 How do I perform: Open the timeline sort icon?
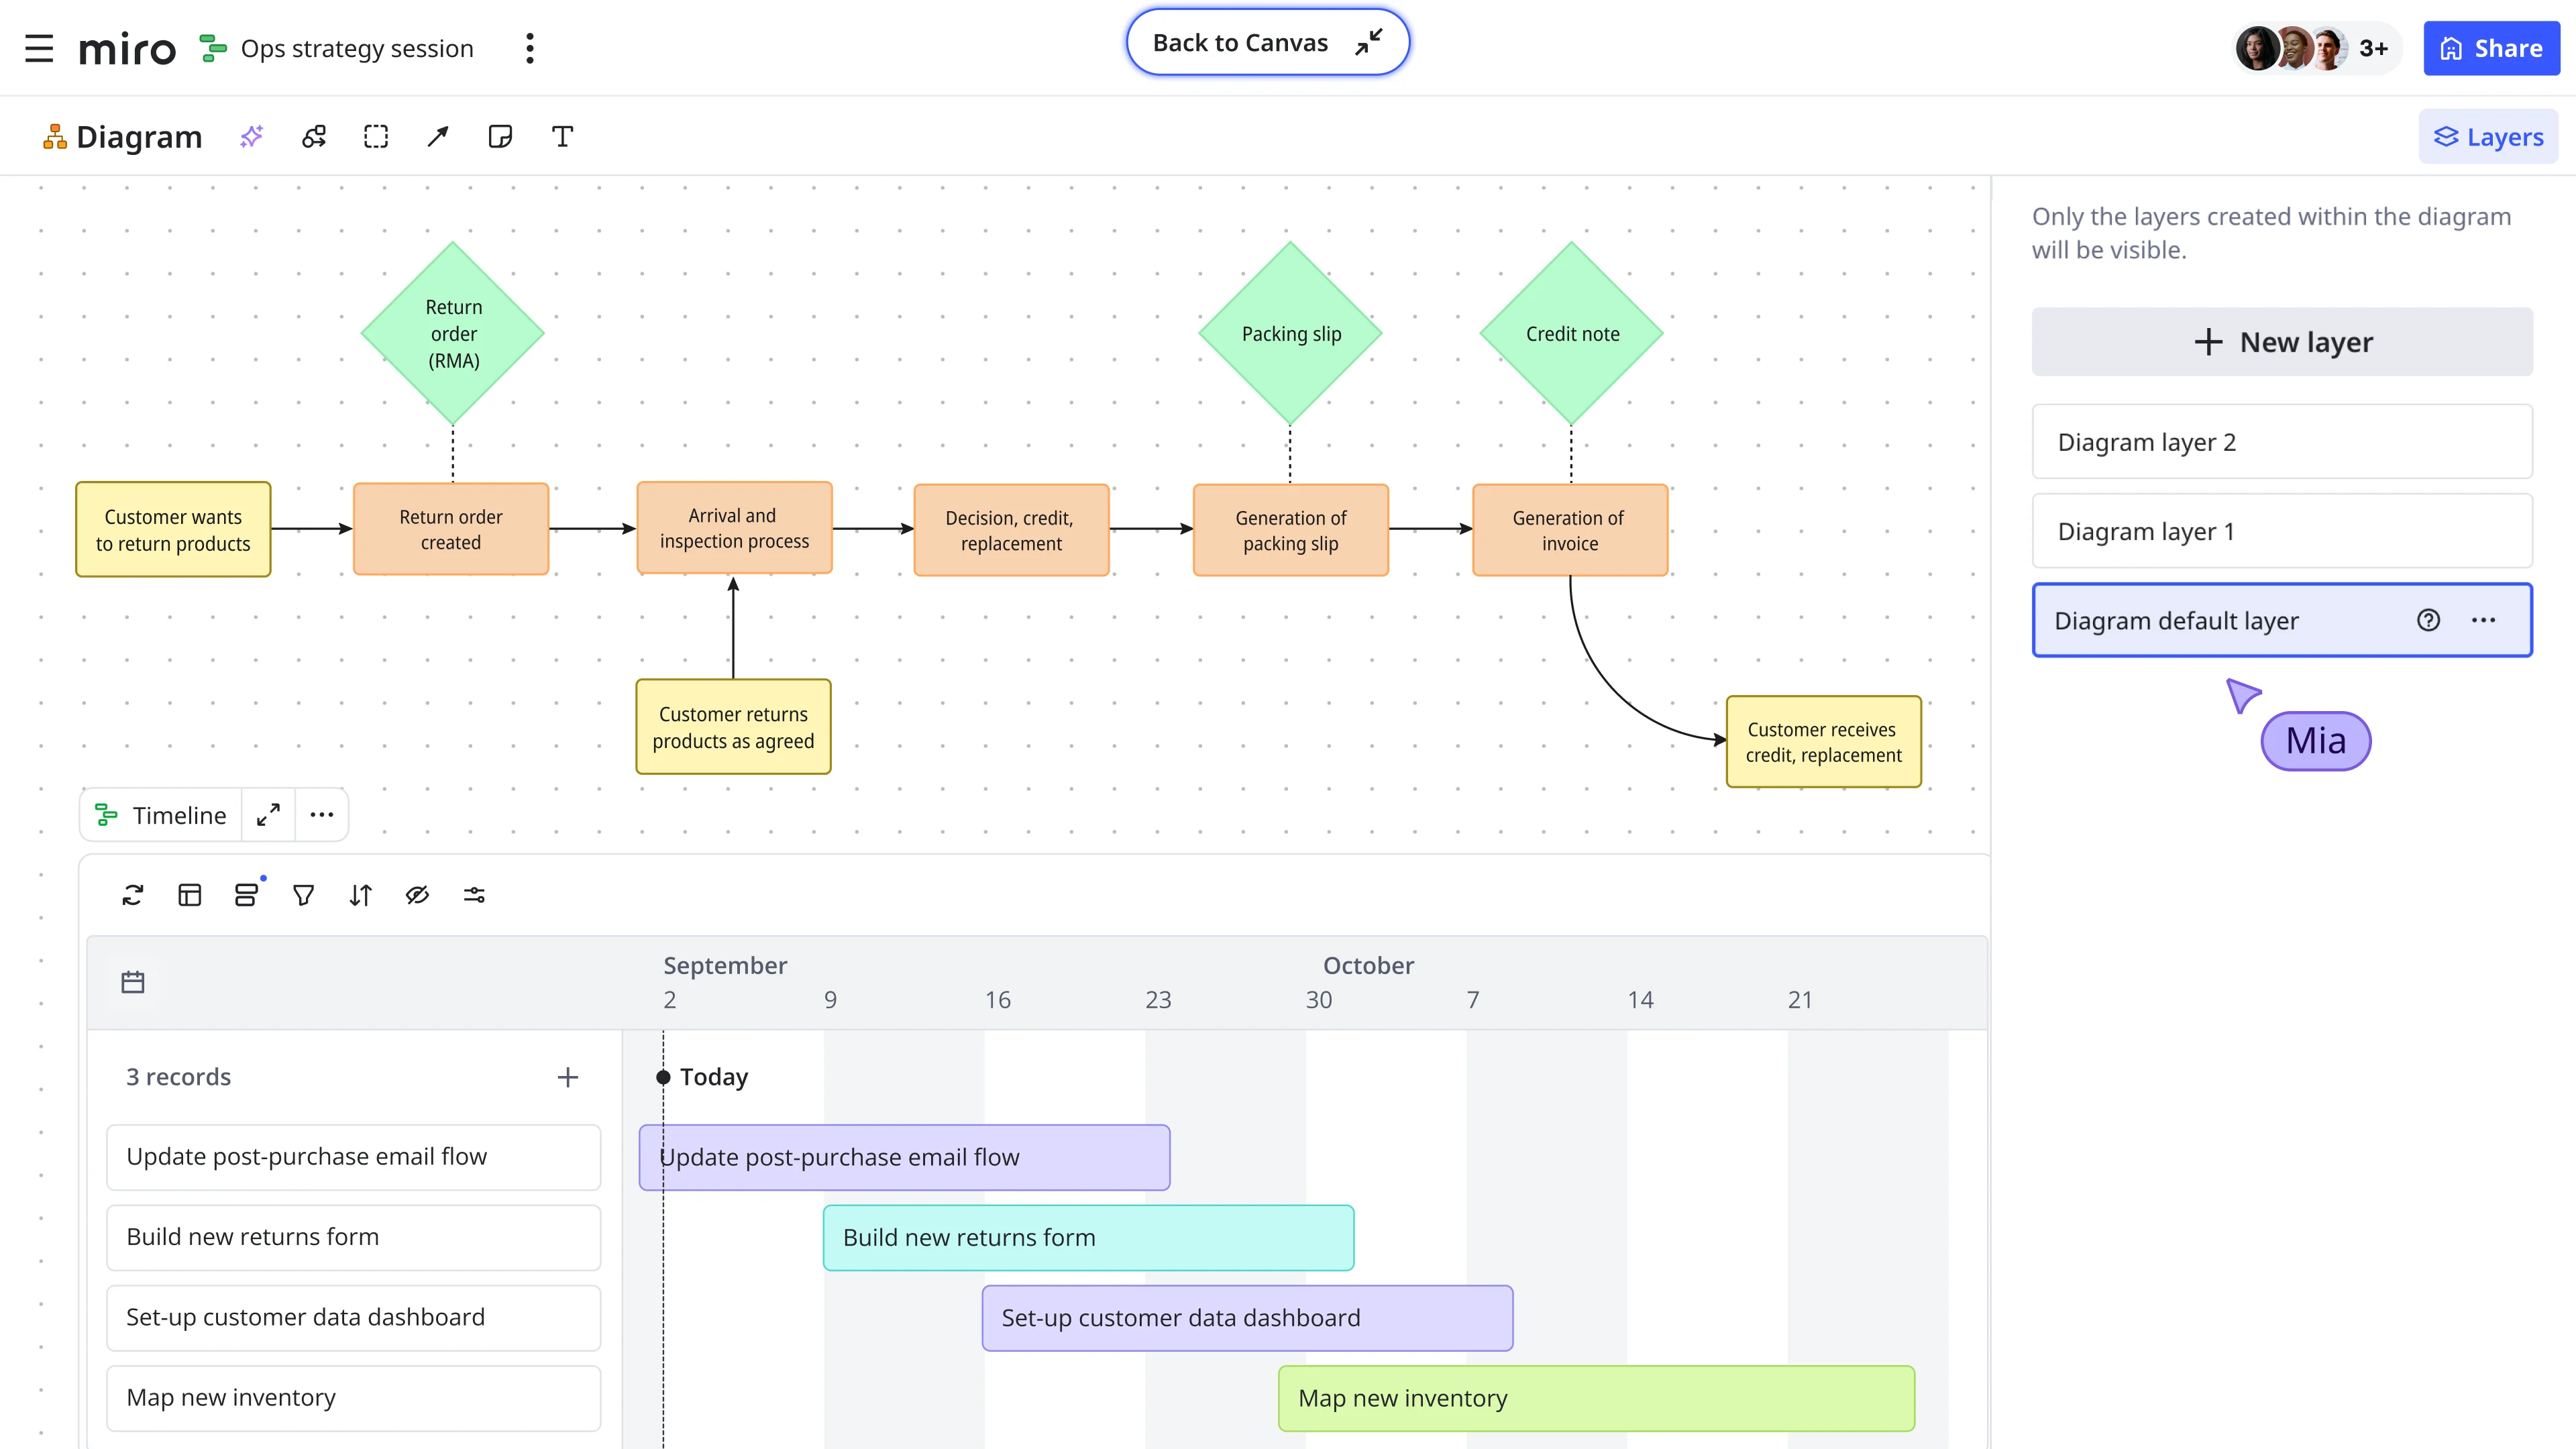(x=361, y=895)
